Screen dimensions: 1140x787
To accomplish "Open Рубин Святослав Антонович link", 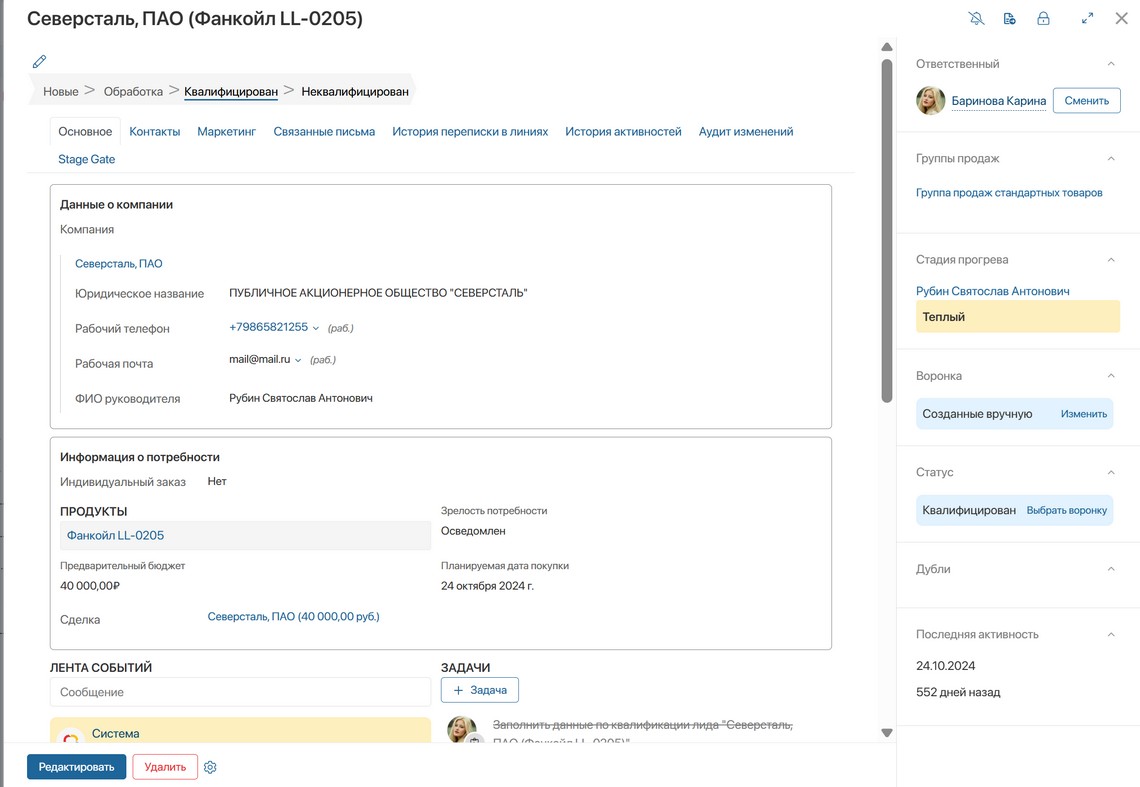I will (992, 291).
